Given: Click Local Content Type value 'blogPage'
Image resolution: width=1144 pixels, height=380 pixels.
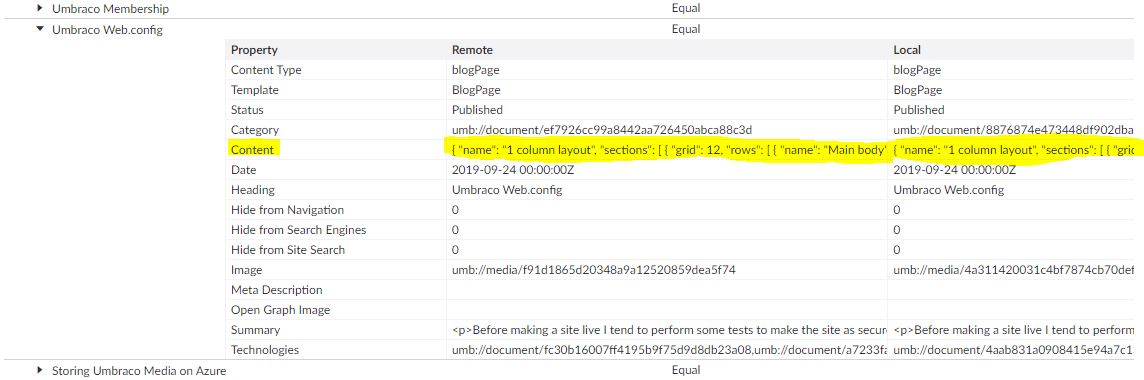Looking at the screenshot, I should (917, 70).
